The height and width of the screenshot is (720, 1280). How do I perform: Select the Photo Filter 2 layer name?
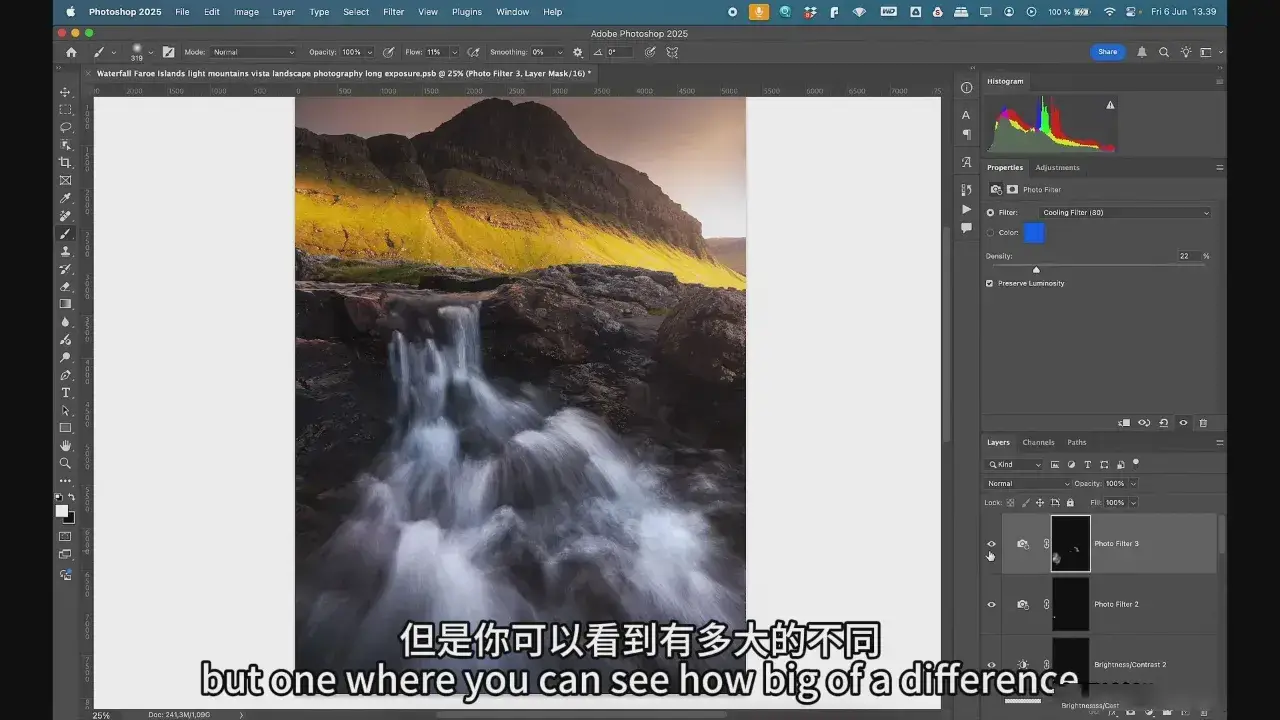pyautogui.click(x=1116, y=604)
